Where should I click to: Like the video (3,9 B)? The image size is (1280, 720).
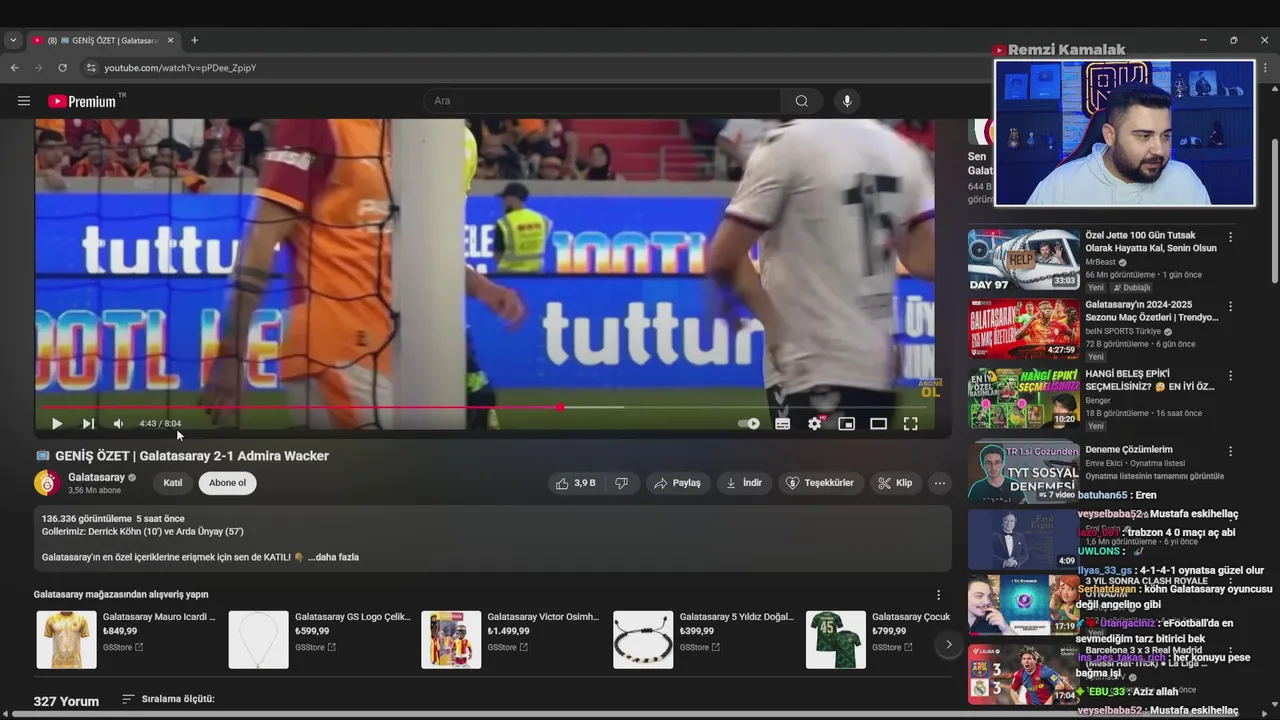tap(576, 483)
